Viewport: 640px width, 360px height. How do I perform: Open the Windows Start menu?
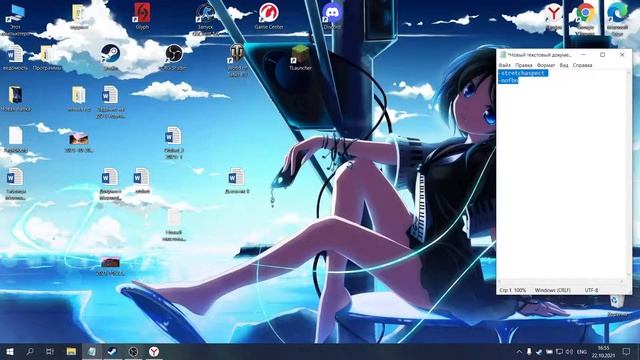coord(10,351)
